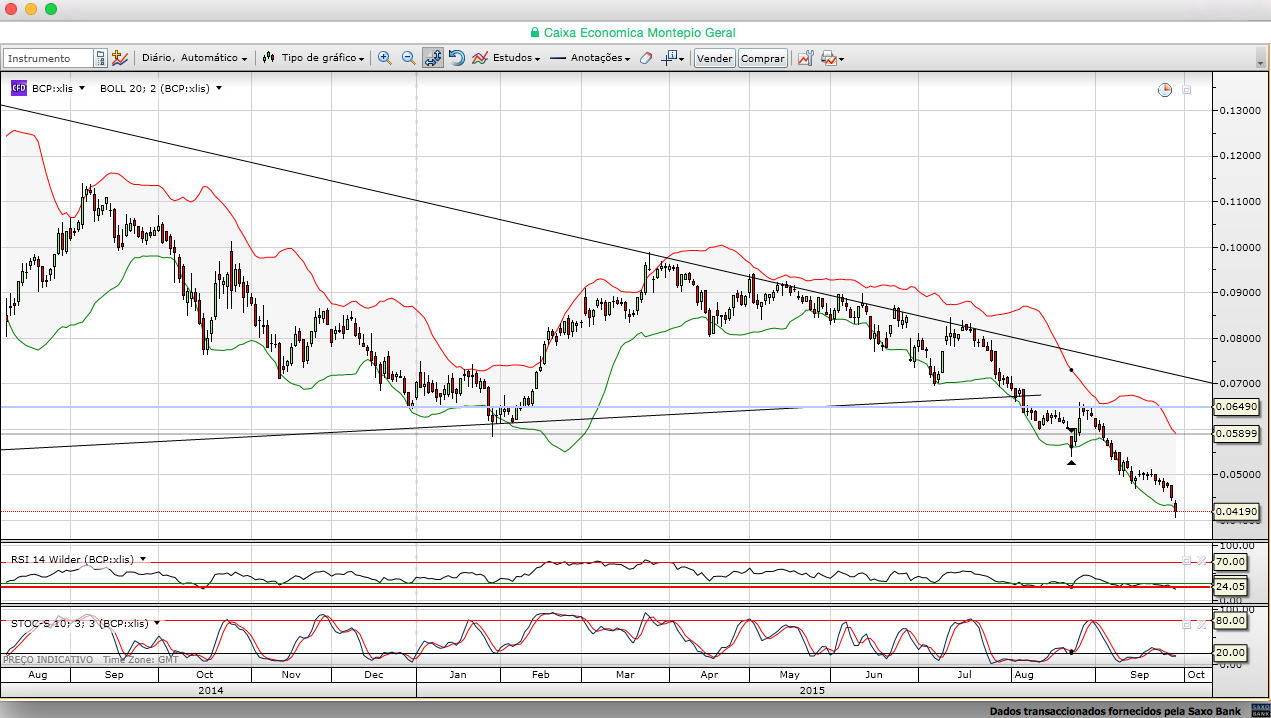Click the print chart icon
This screenshot has height=718, width=1271.
click(x=829, y=58)
